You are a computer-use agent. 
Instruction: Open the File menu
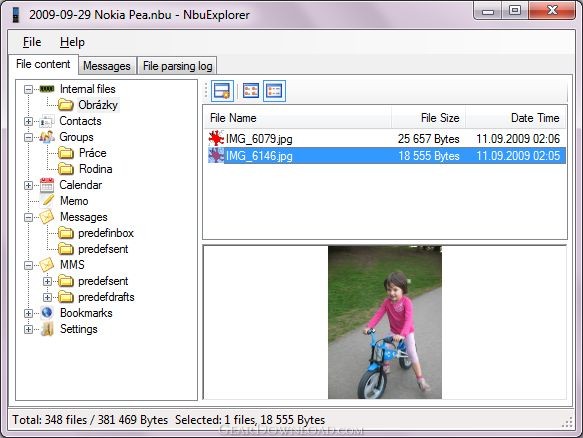point(32,42)
